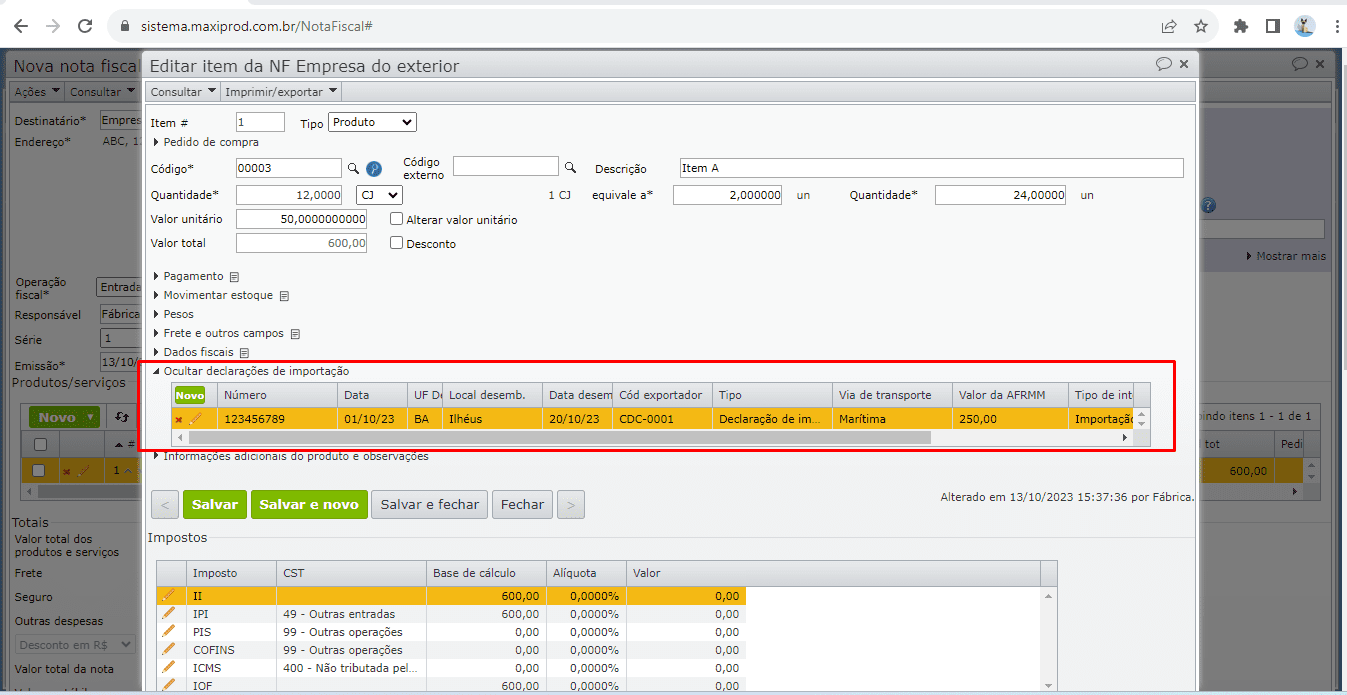Click pencil icon for IPI tax row
Screen dimensions: 1347x695
pyautogui.click(x=168, y=614)
